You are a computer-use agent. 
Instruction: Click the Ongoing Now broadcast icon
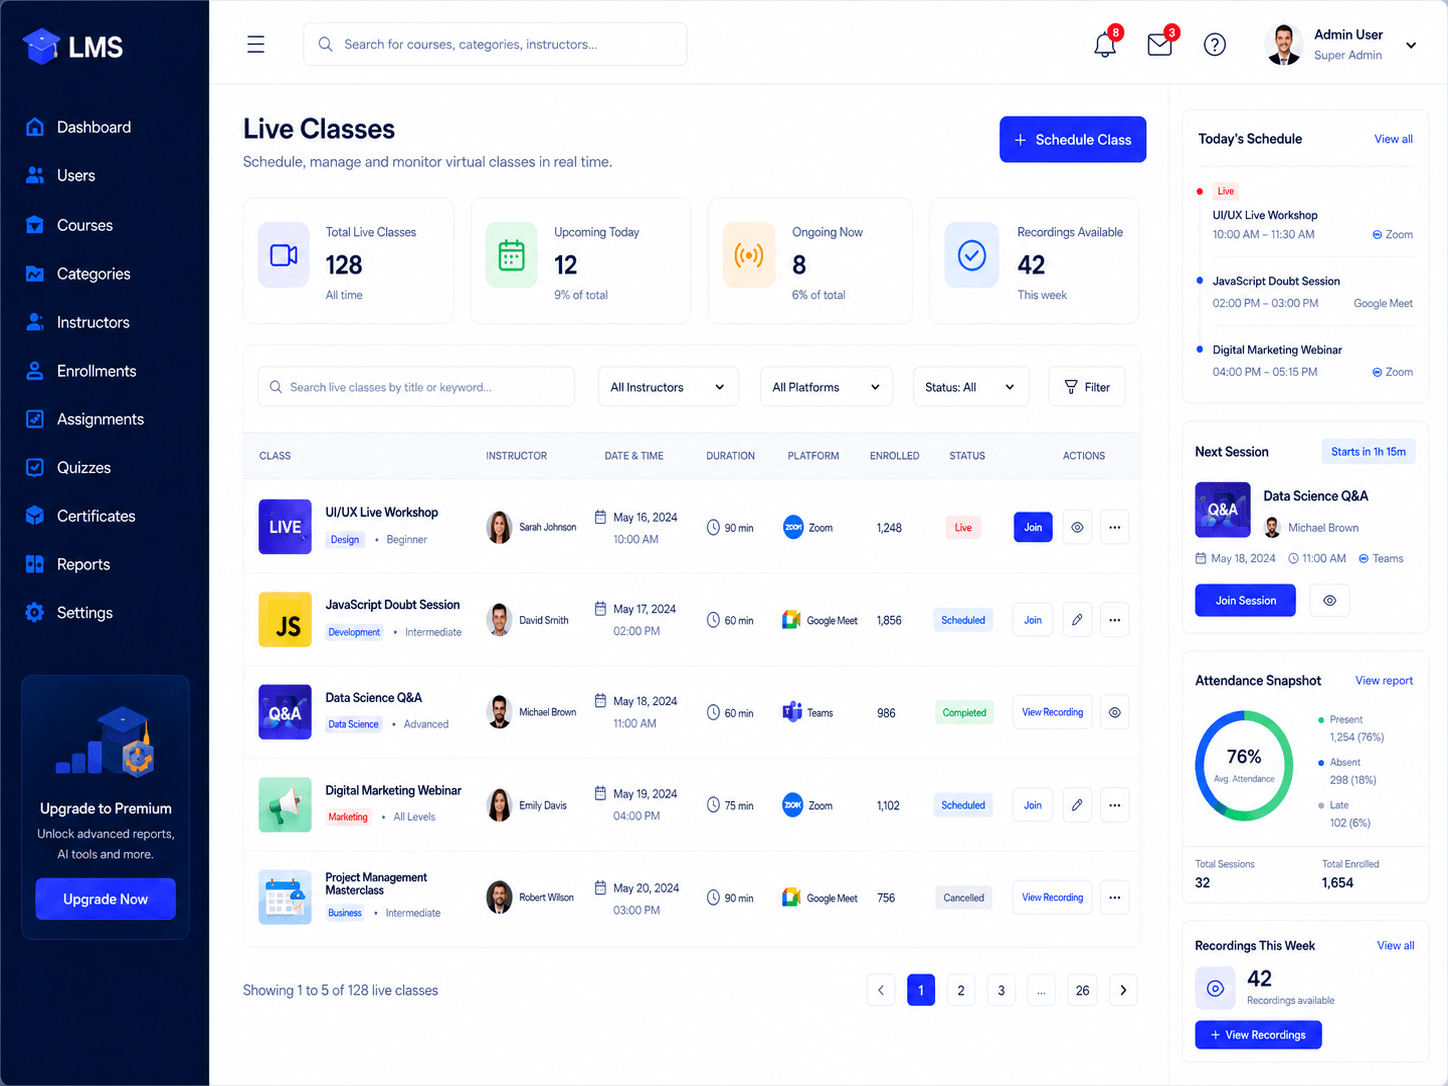point(749,255)
